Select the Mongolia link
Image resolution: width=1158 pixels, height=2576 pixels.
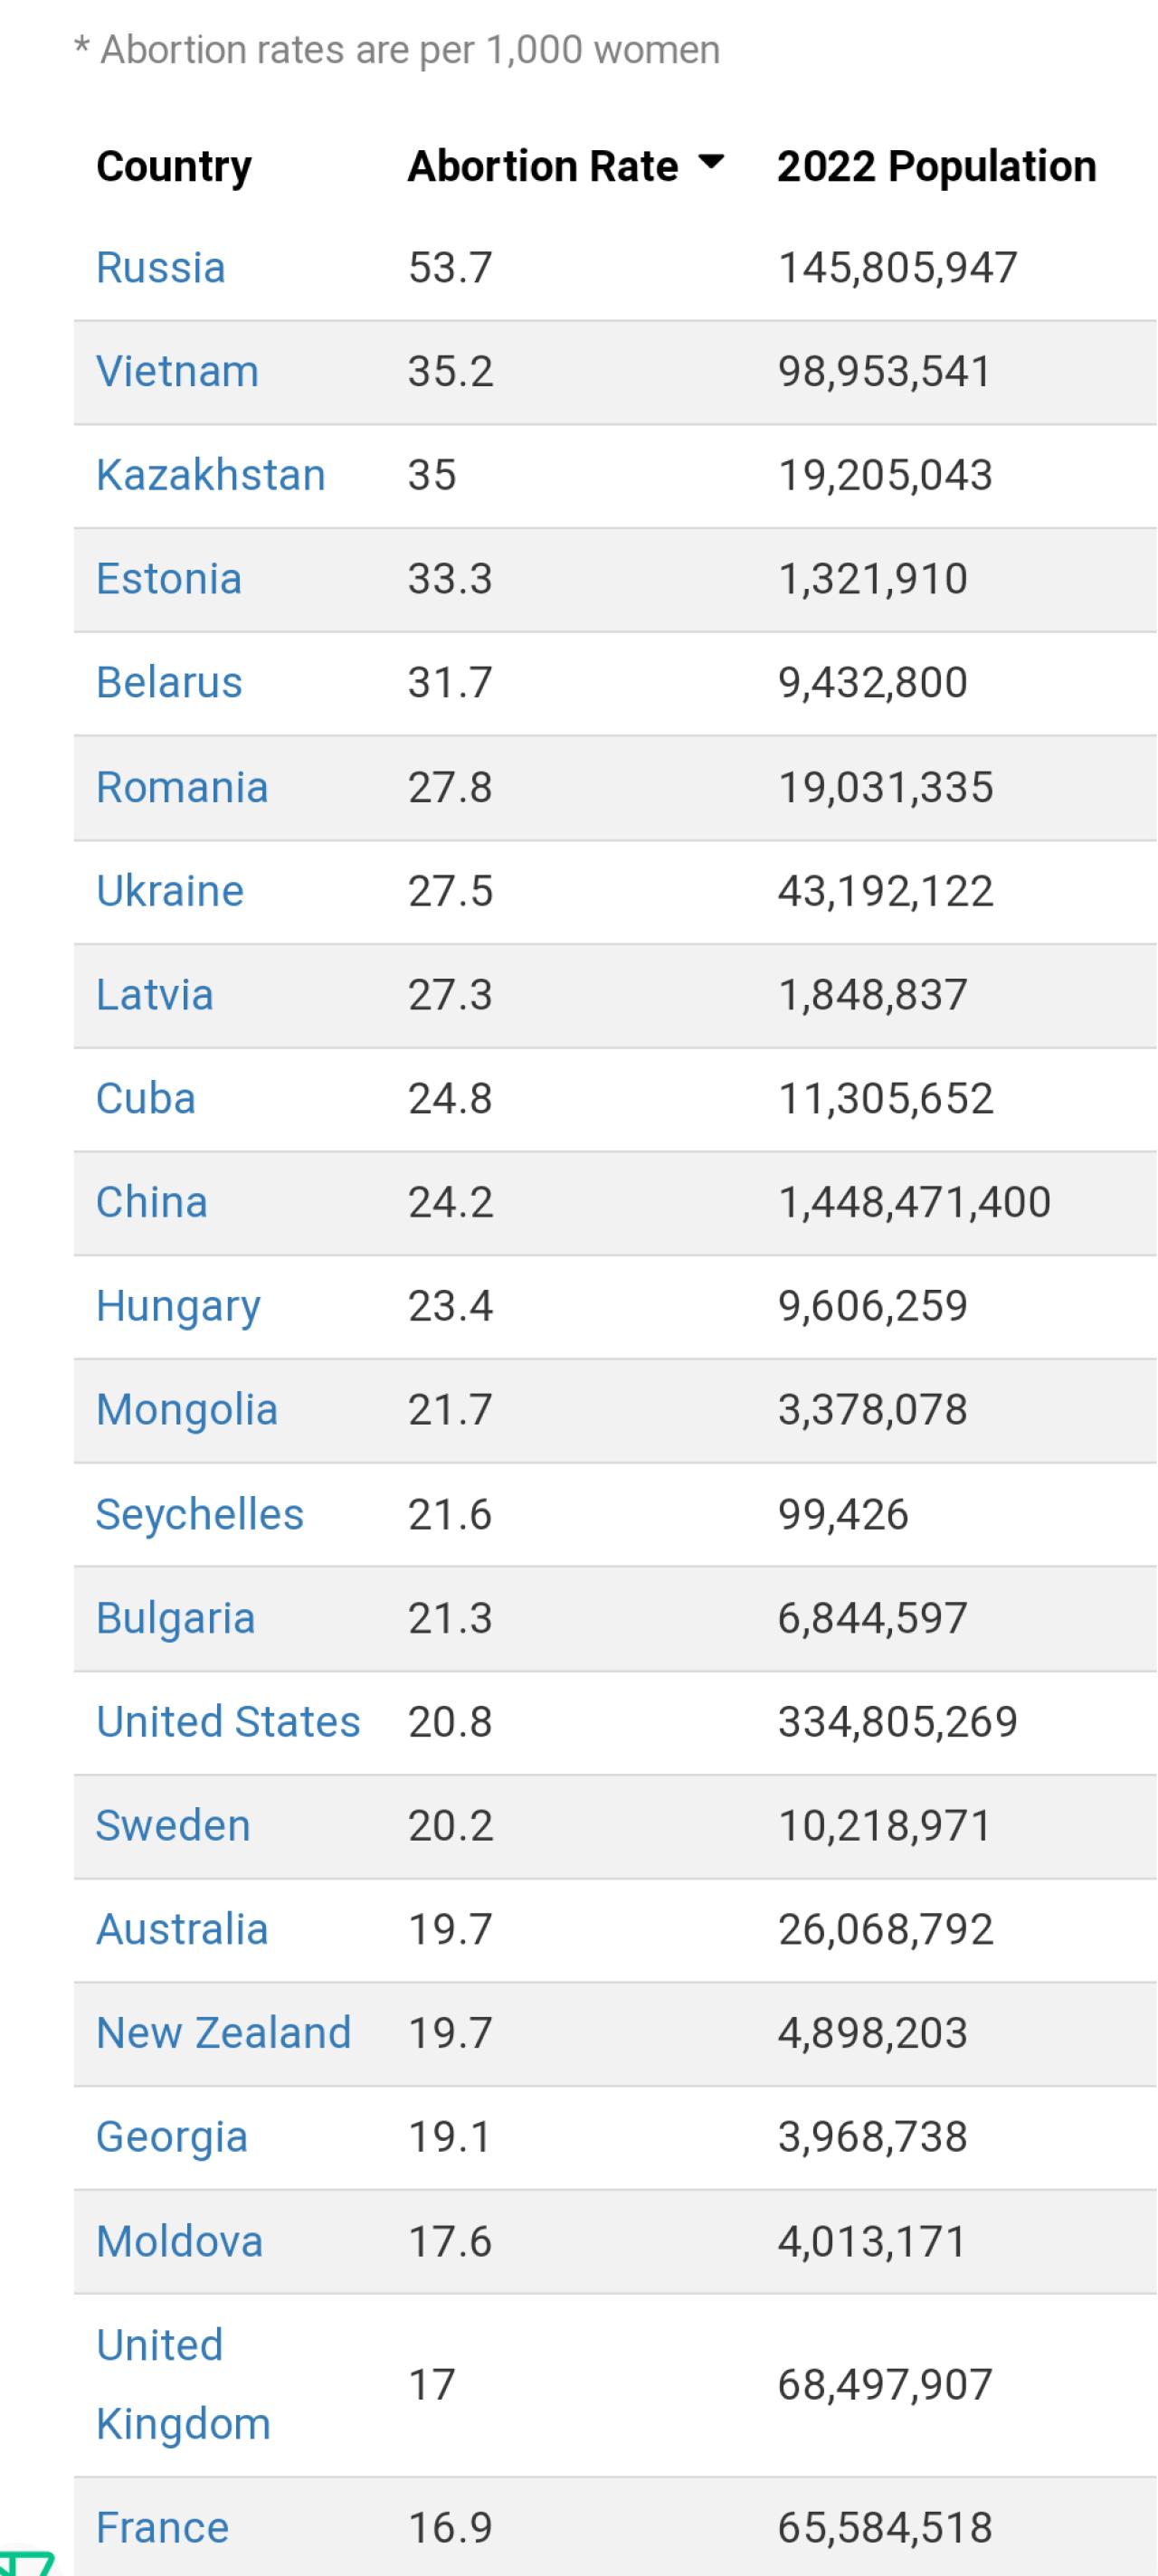(x=187, y=1410)
